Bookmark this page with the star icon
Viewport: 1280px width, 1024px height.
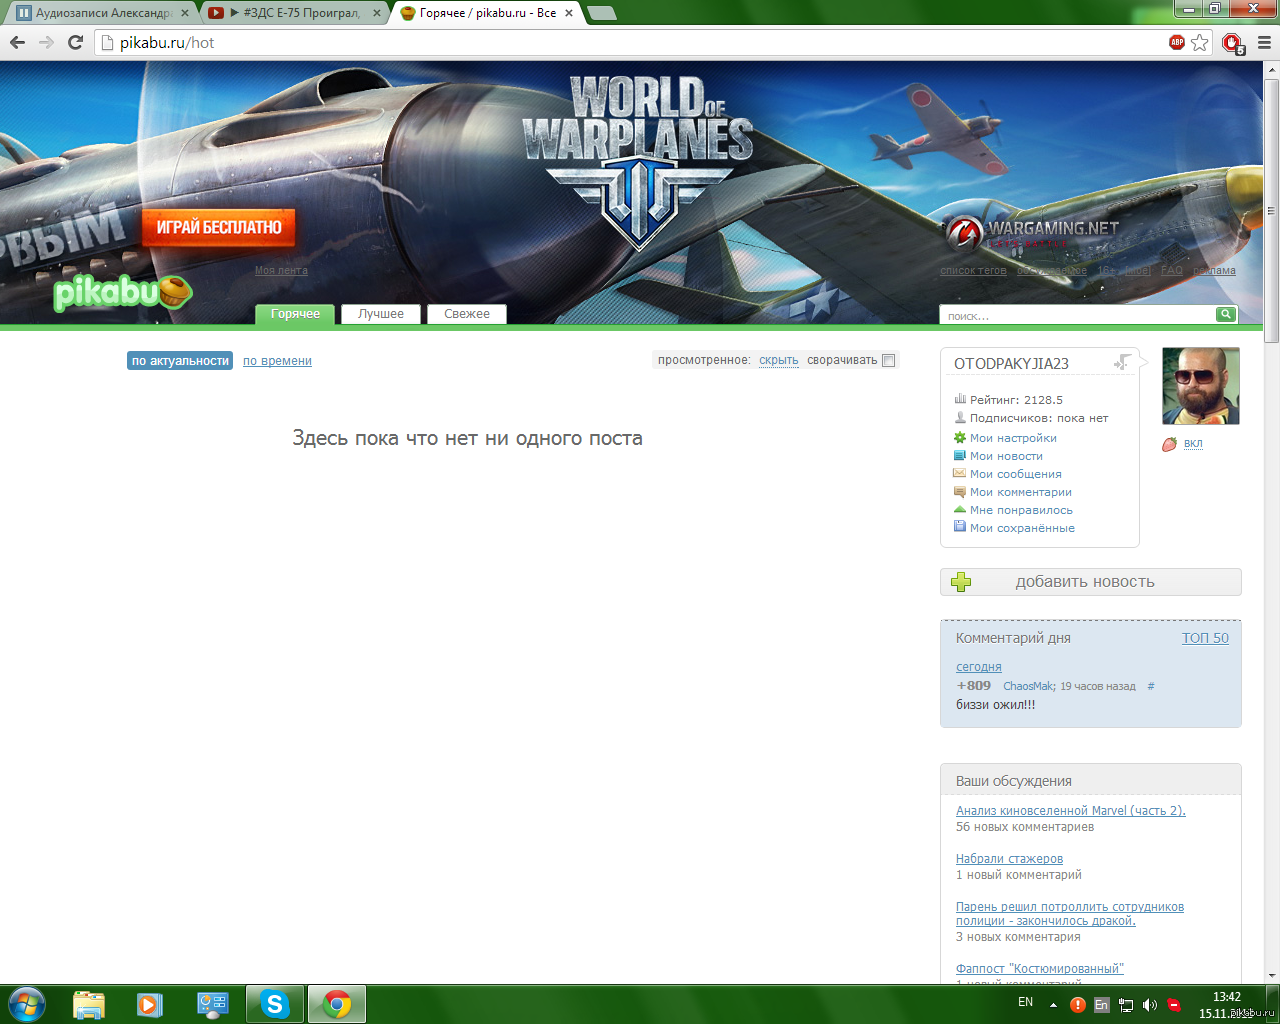coord(1200,42)
